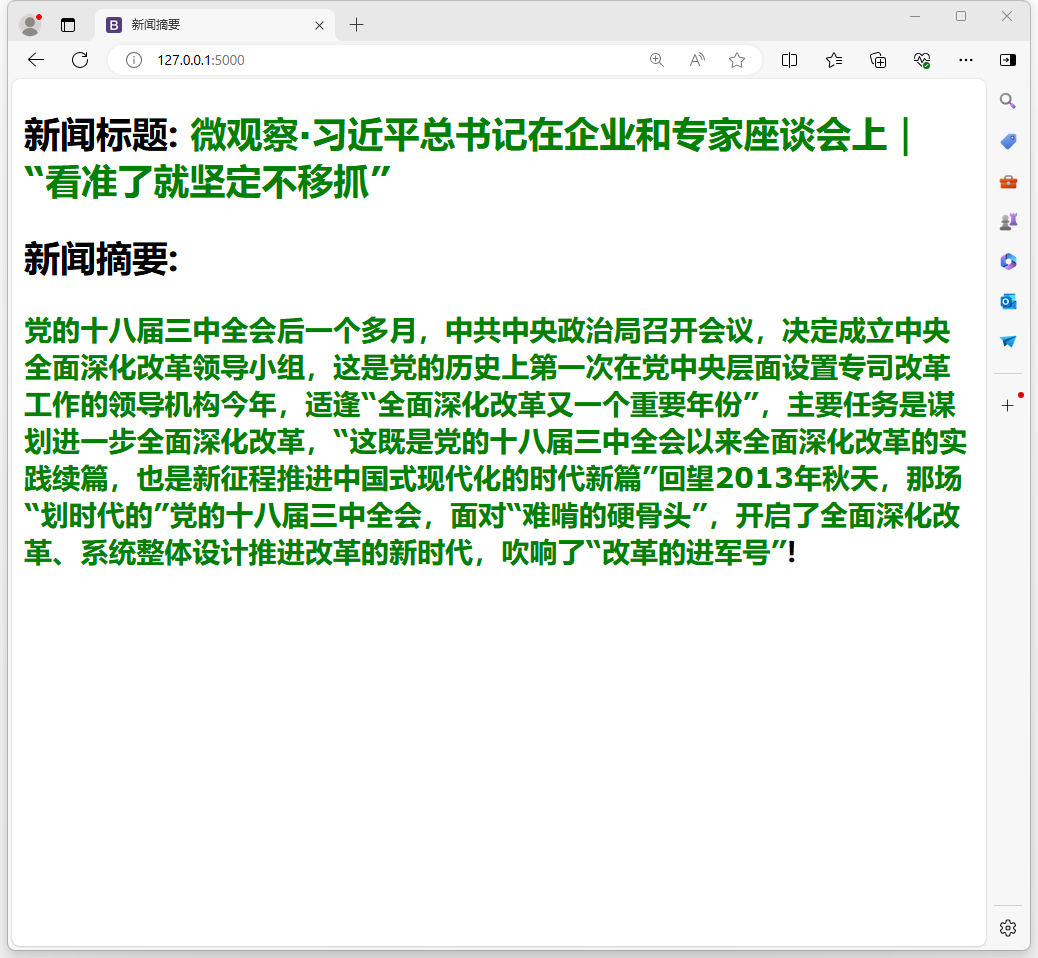Open sidebar Drop paper plane icon
Viewport: 1038px width, 958px height.
pos(1008,341)
